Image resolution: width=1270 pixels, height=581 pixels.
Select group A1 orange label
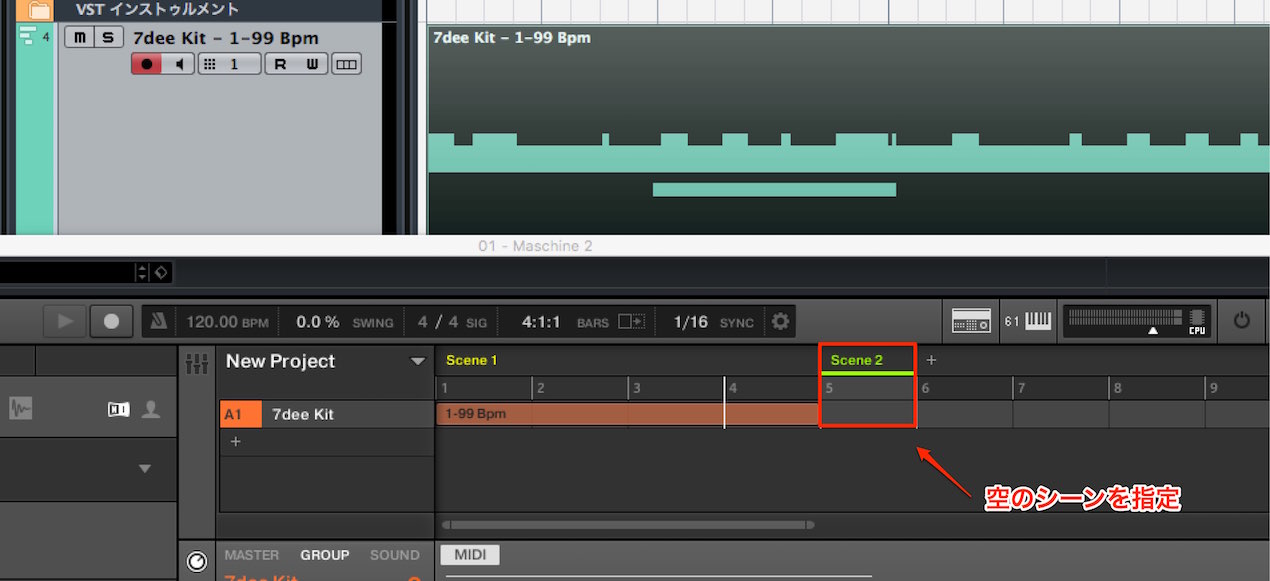240,414
